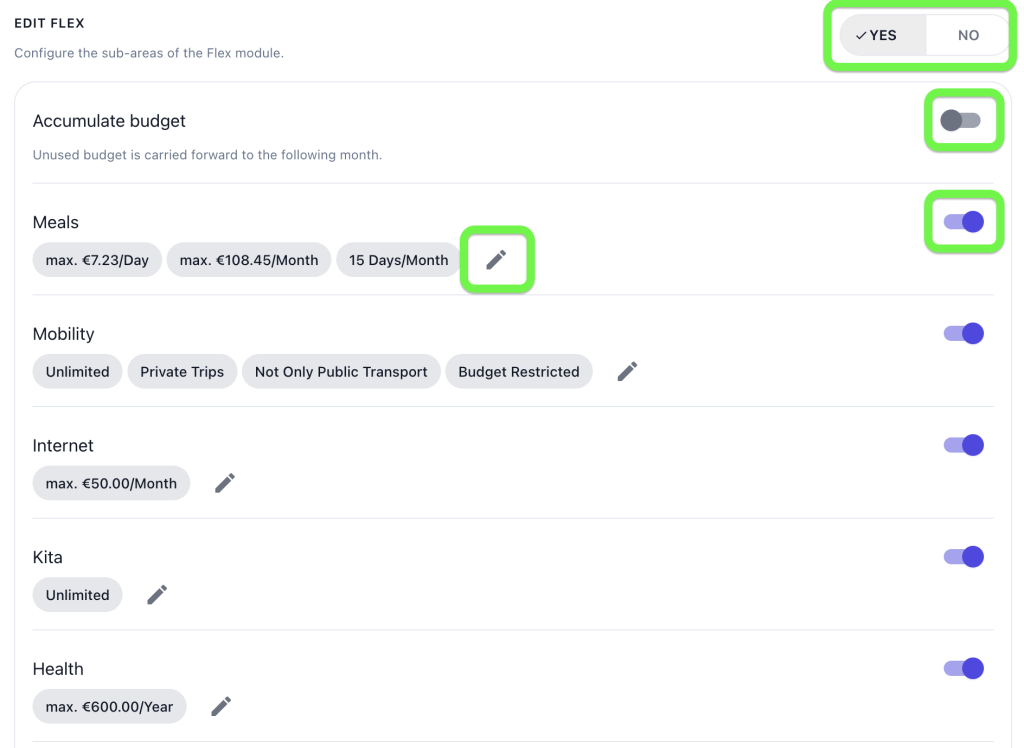Click the max. €600.00/Year chip

[109, 707]
